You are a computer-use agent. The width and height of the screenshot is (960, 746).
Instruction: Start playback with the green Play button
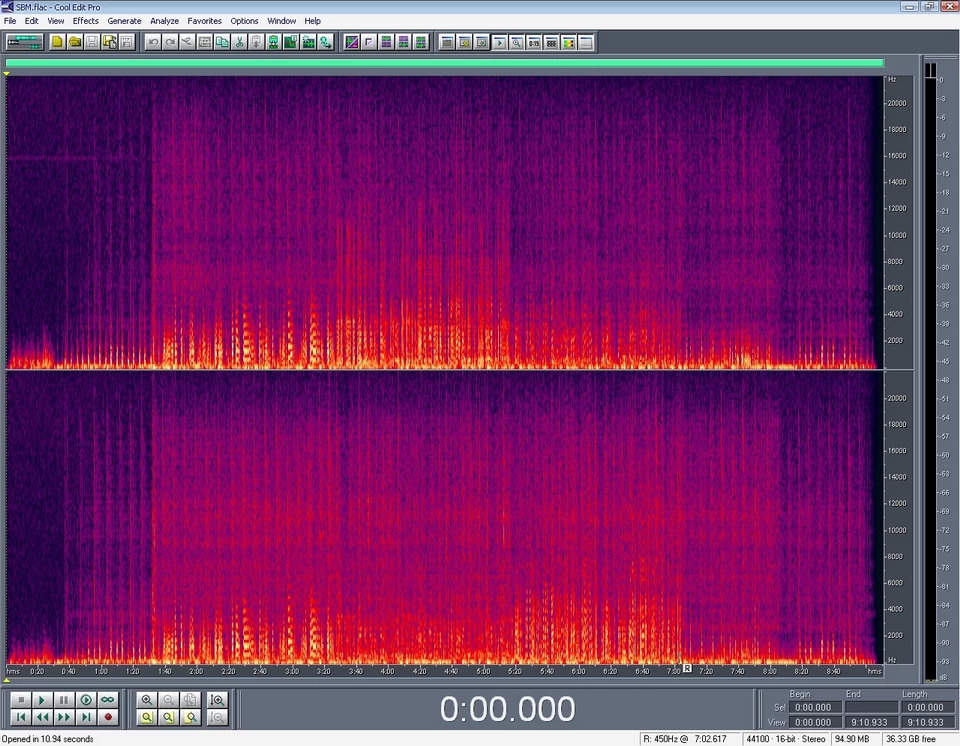click(42, 698)
